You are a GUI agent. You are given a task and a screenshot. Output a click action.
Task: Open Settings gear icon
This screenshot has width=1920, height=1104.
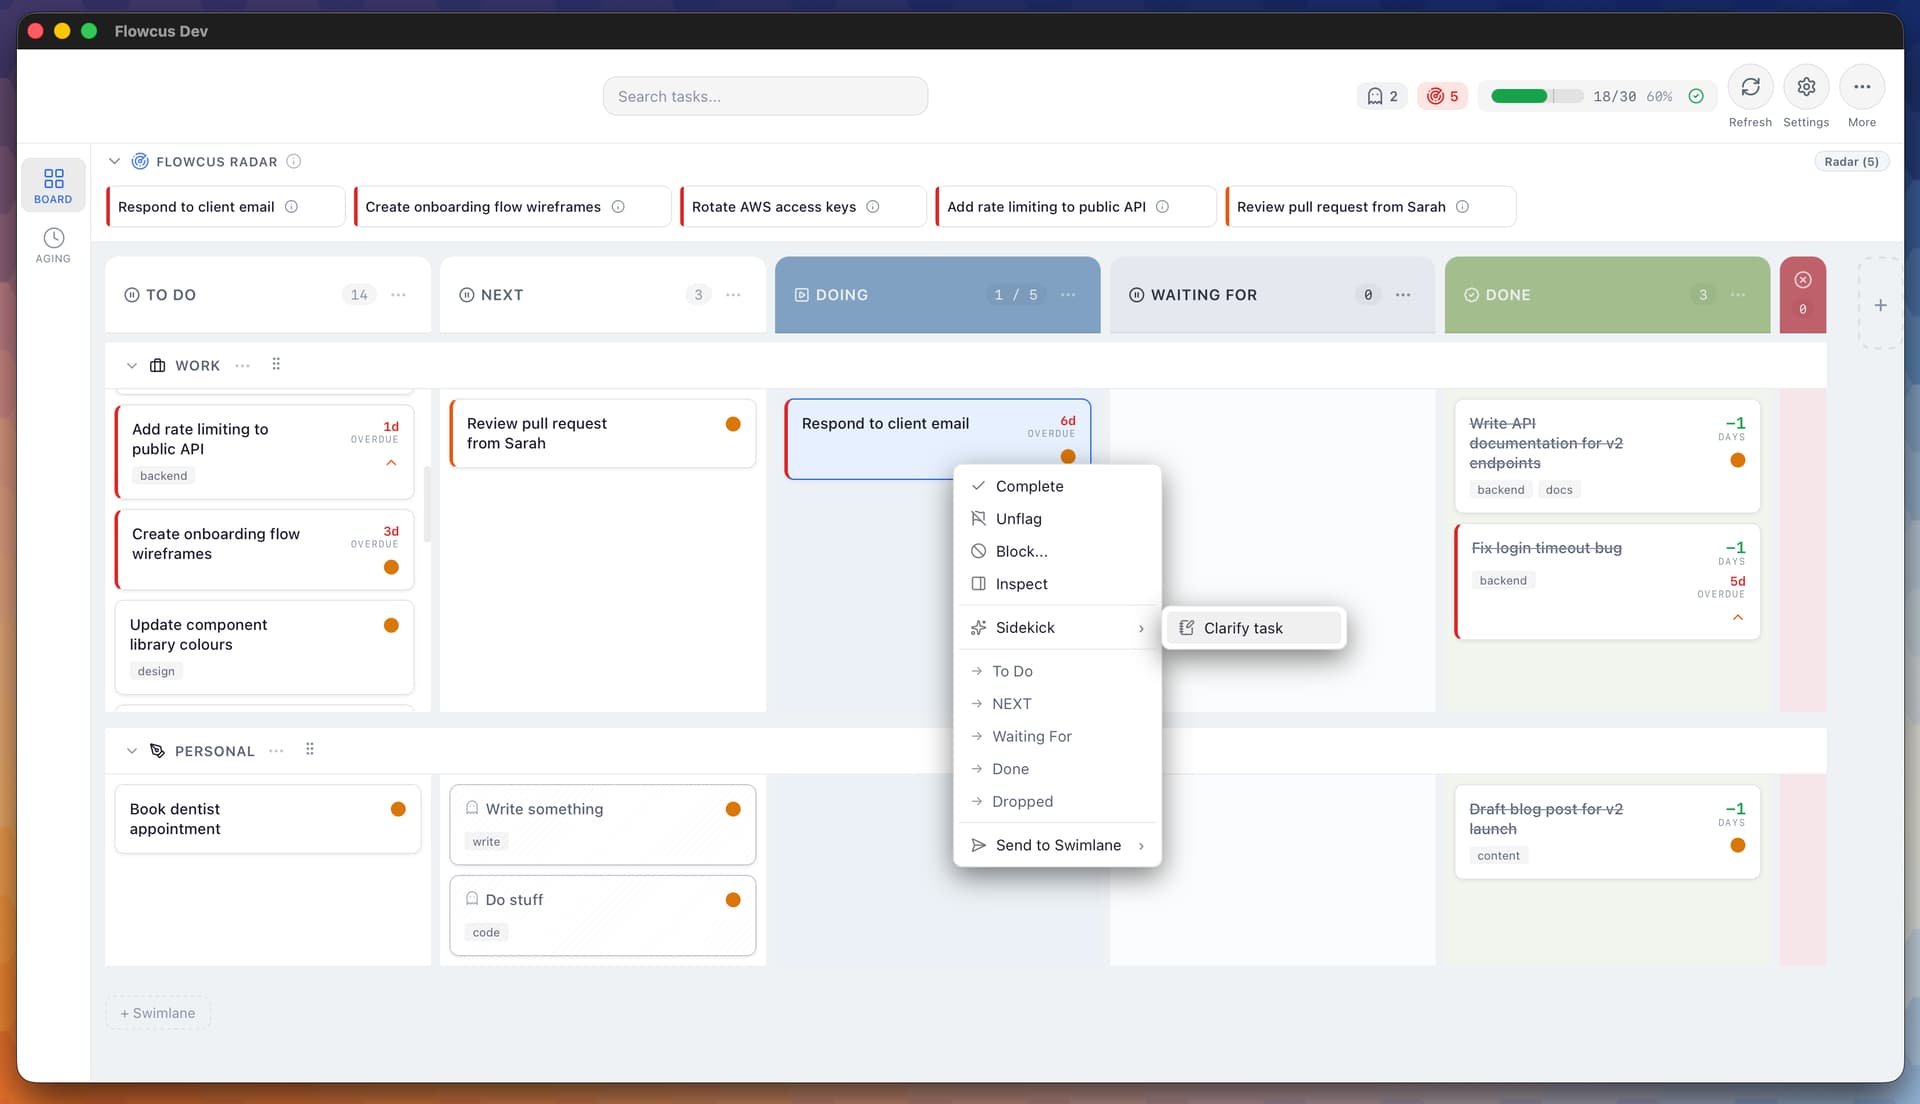(x=1805, y=87)
